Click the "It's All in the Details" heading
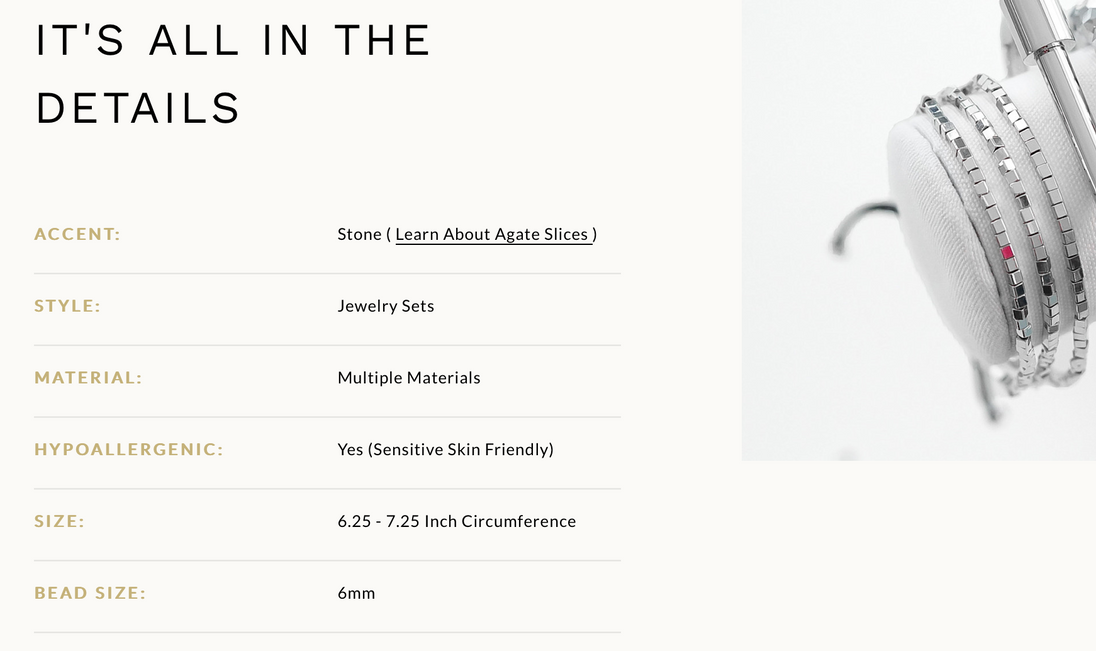The height and width of the screenshot is (651, 1096). (233, 74)
